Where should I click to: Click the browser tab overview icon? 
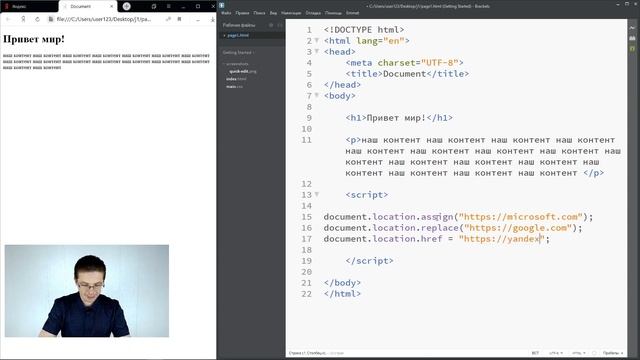coord(154,6)
